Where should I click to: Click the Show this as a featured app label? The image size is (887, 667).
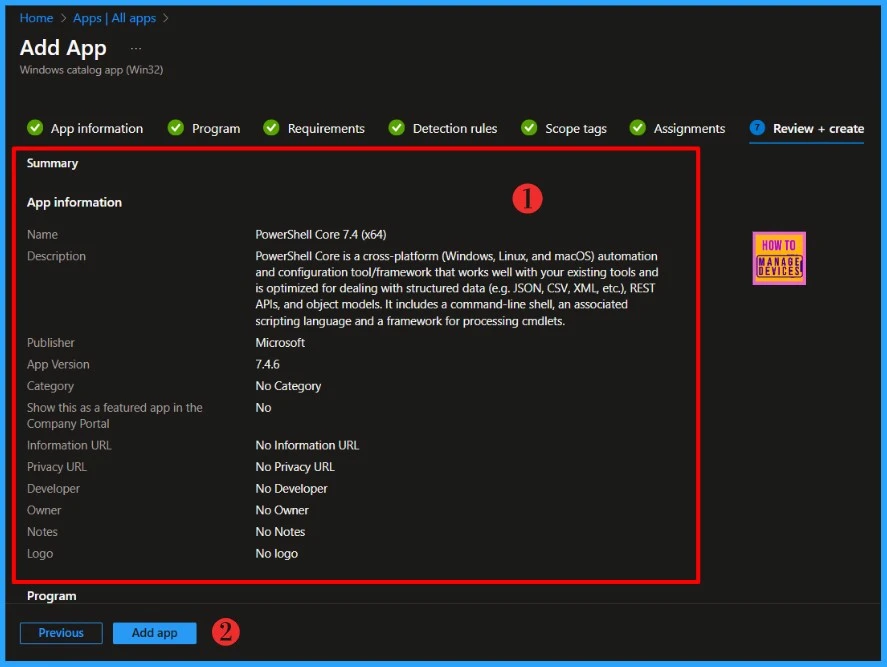(x=114, y=415)
